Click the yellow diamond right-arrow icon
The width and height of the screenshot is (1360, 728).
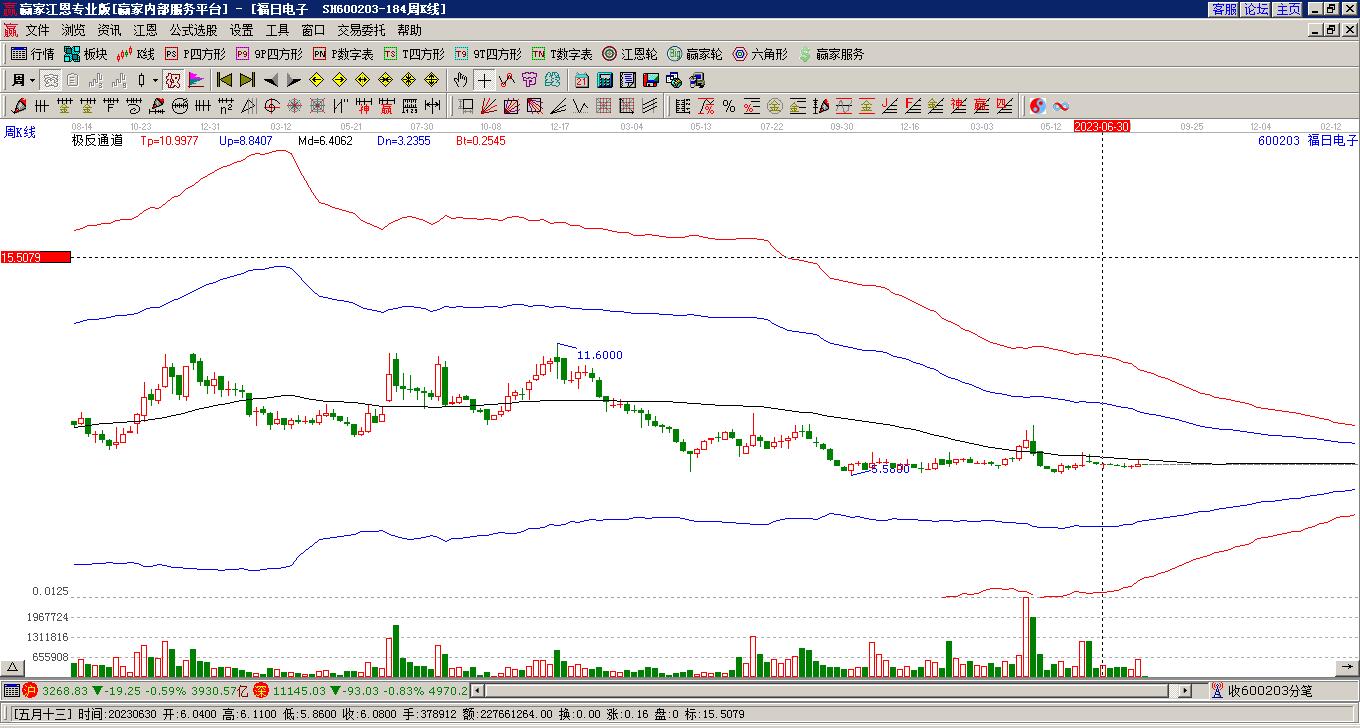[x=340, y=80]
